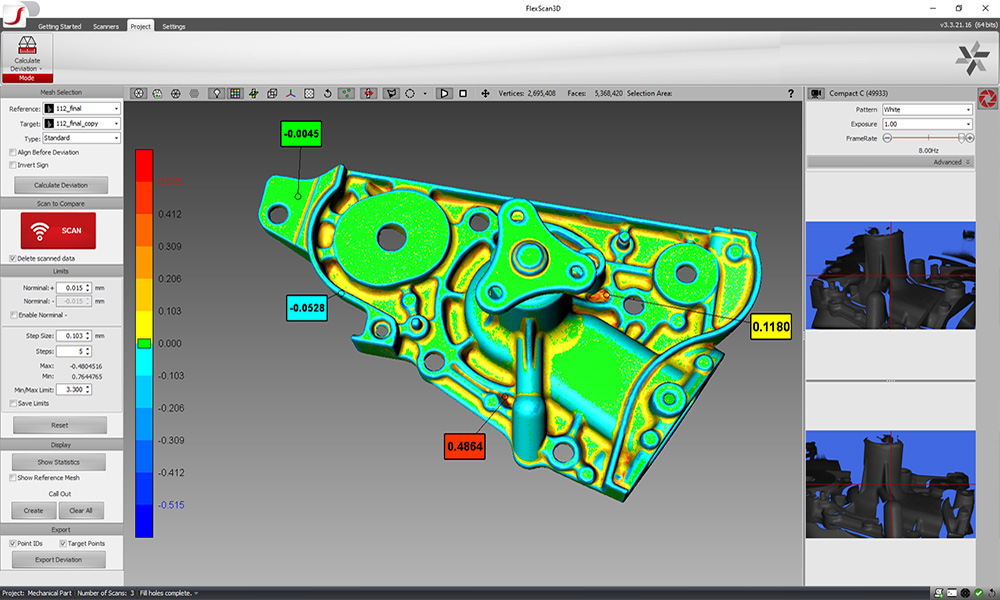The image size is (1000, 600).
Task: Enable Align Before Deviation checkbox
Action: point(12,152)
